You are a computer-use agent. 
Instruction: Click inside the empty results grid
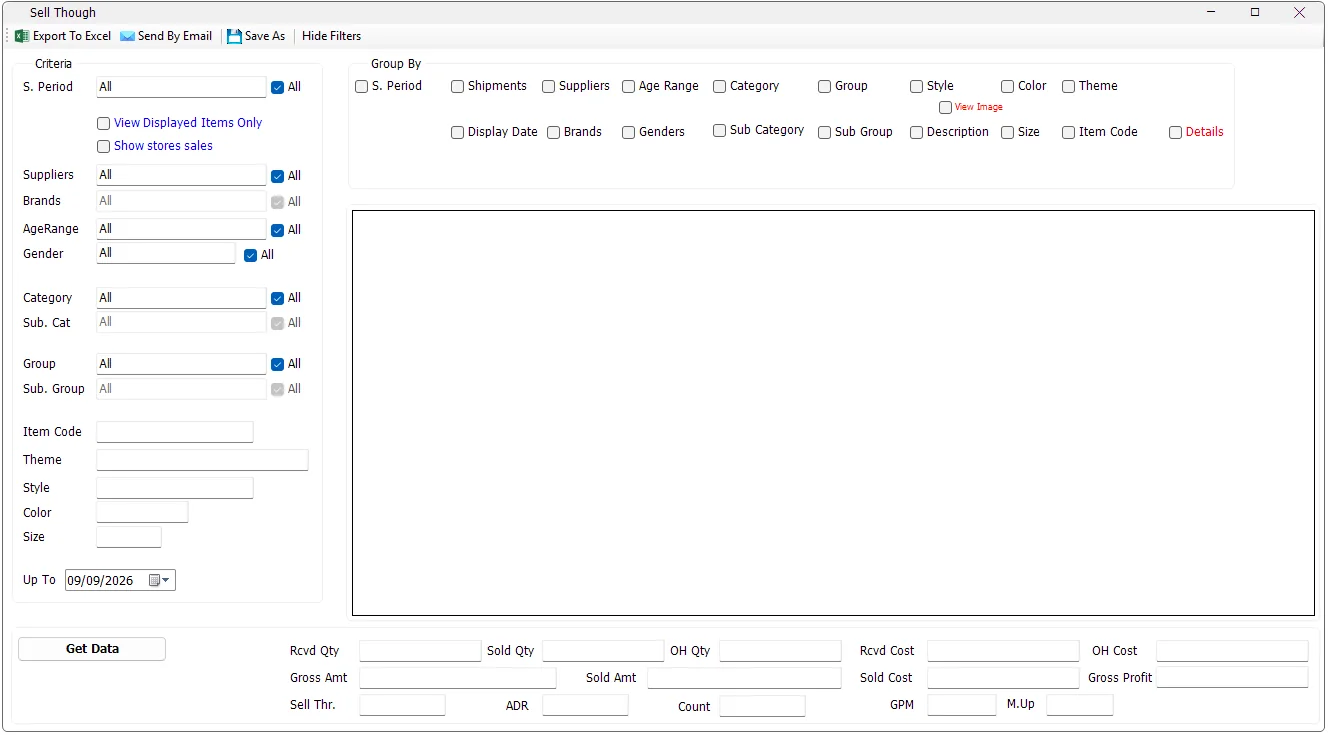tap(833, 413)
